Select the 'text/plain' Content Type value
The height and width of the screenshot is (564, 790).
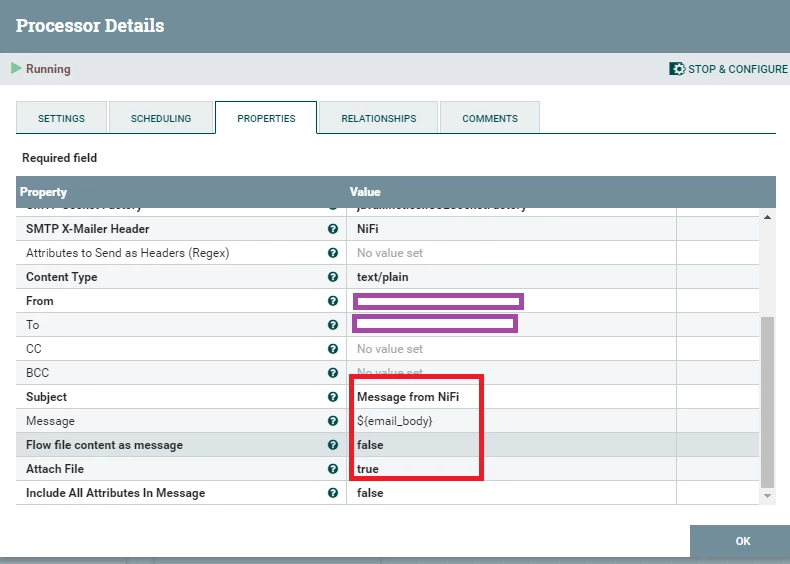coord(382,277)
